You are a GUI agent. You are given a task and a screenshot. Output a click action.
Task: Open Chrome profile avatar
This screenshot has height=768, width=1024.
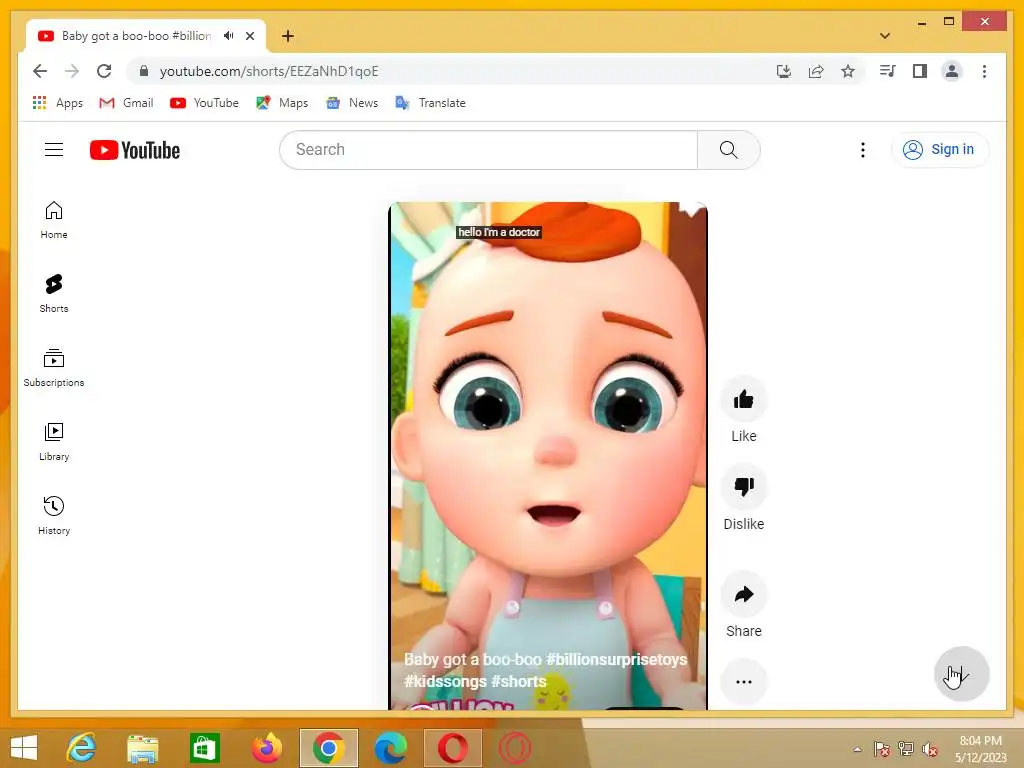click(x=952, y=71)
